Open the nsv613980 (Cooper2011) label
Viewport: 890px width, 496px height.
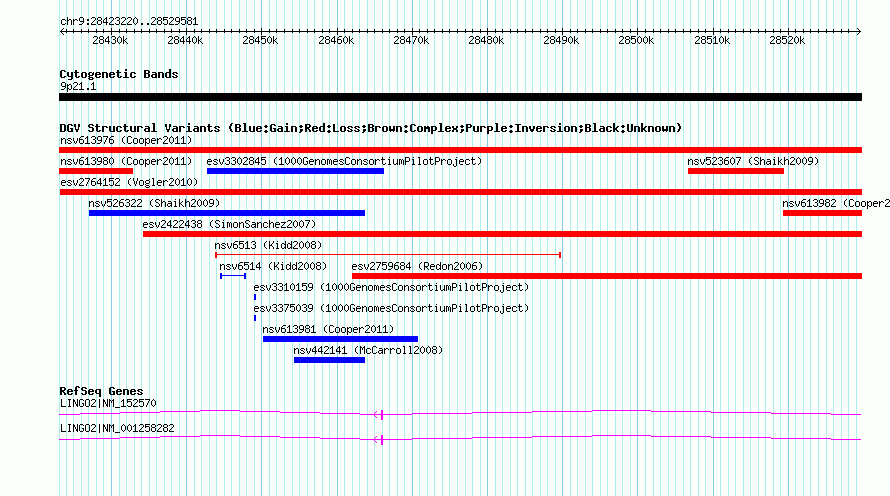click(x=126, y=161)
